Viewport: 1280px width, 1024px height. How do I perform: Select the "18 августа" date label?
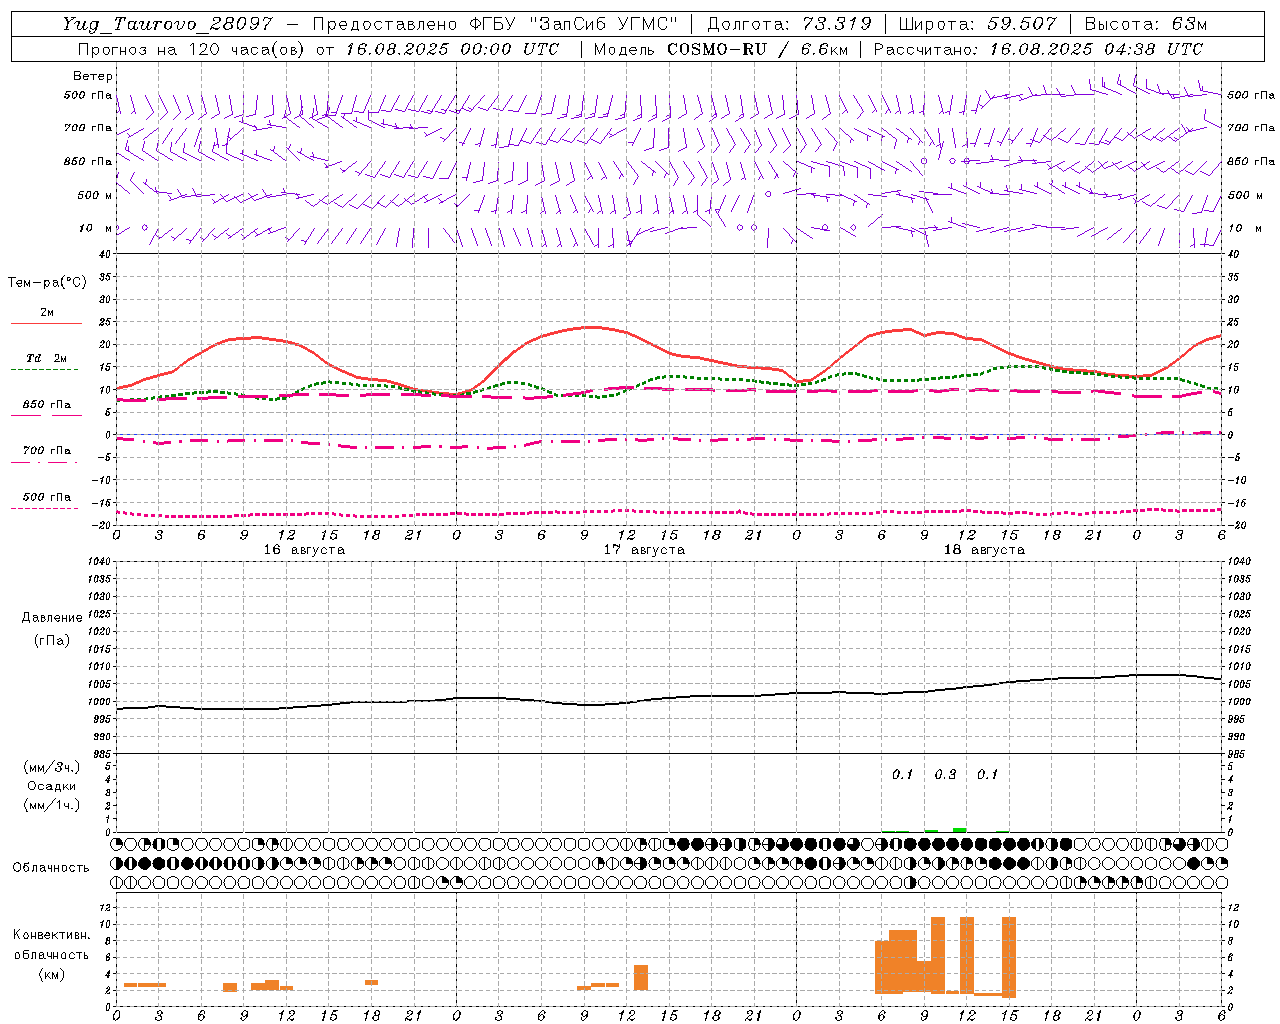pyautogui.click(x=984, y=550)
